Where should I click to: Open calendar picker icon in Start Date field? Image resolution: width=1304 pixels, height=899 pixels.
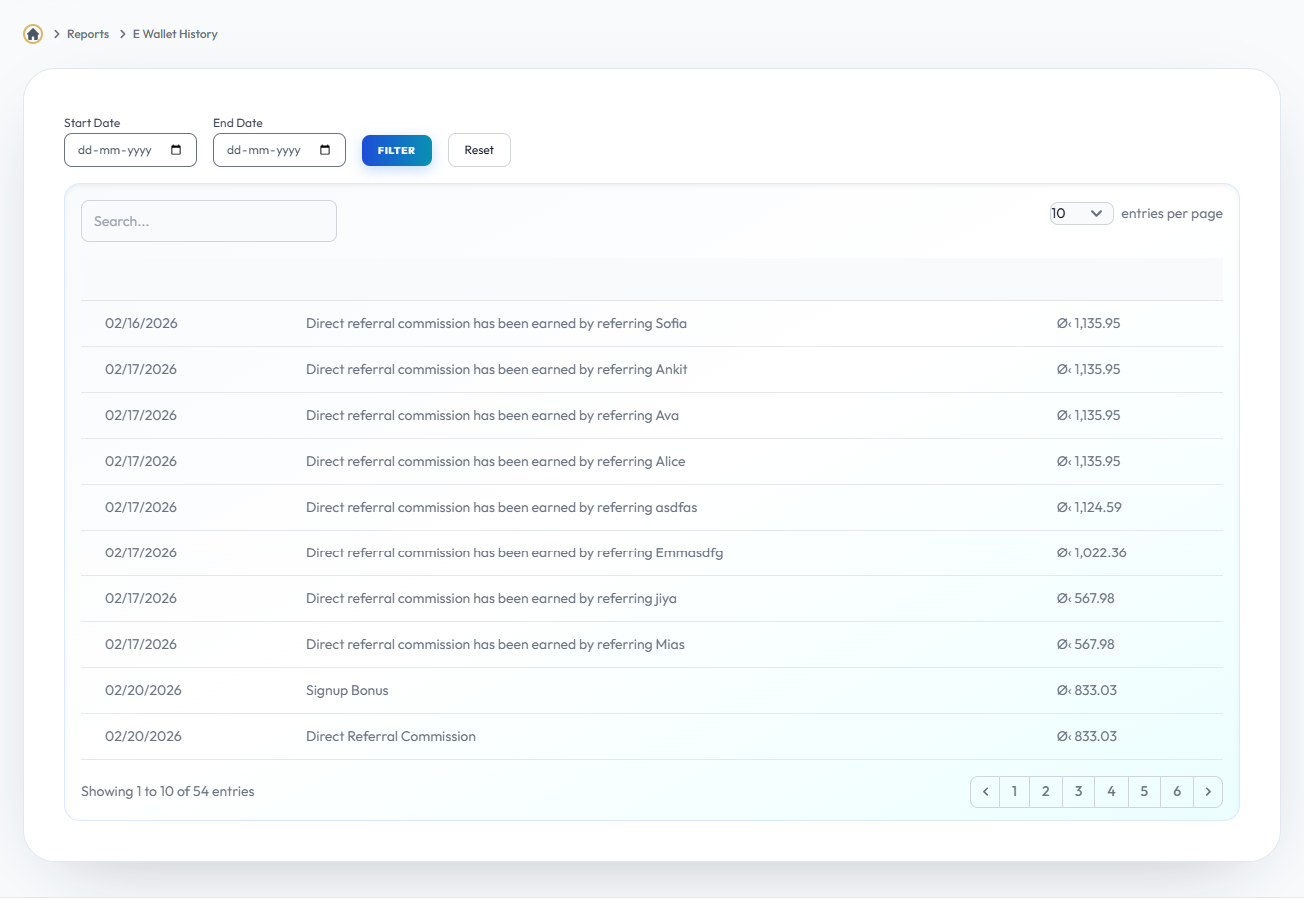click(177, 150)
